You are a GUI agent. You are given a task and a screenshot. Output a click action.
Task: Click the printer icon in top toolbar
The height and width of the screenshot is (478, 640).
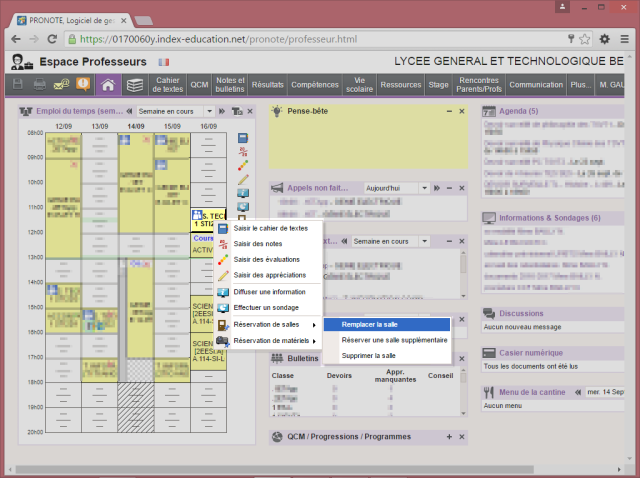pyautogui.click(x=38, y=86)
